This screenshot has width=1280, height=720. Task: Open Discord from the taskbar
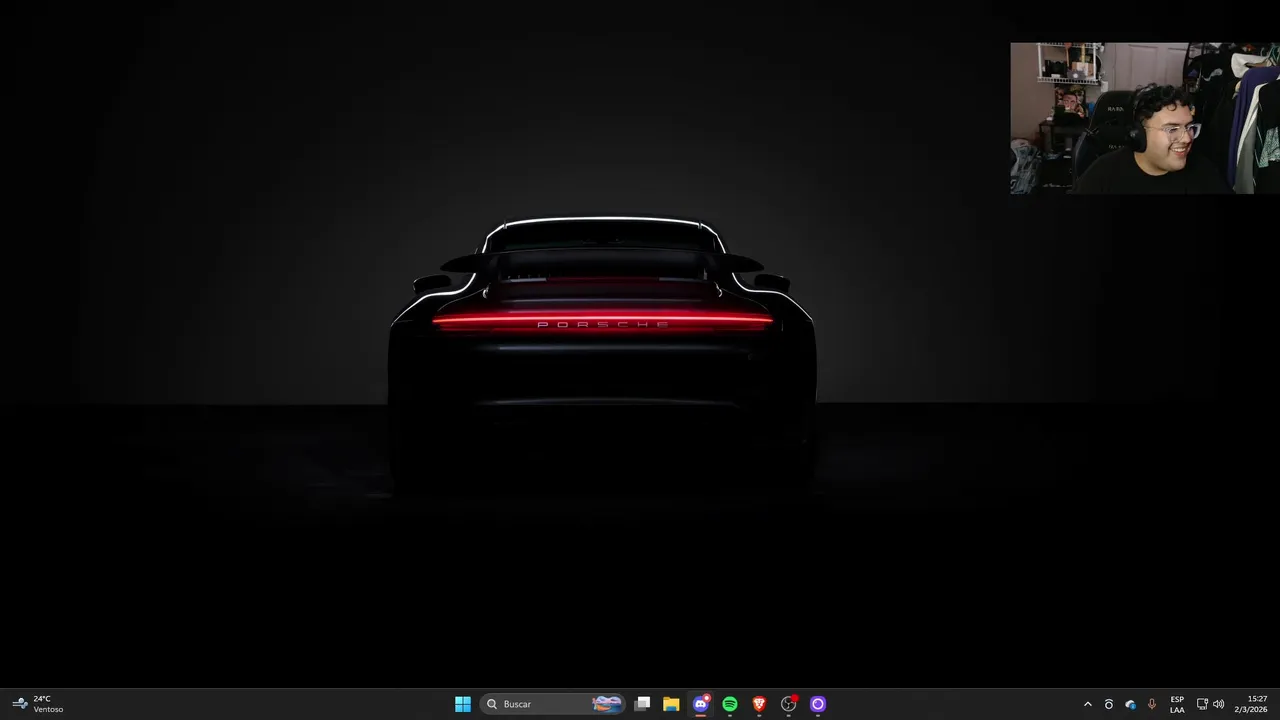pyautogui.click(x=701, y=704)
